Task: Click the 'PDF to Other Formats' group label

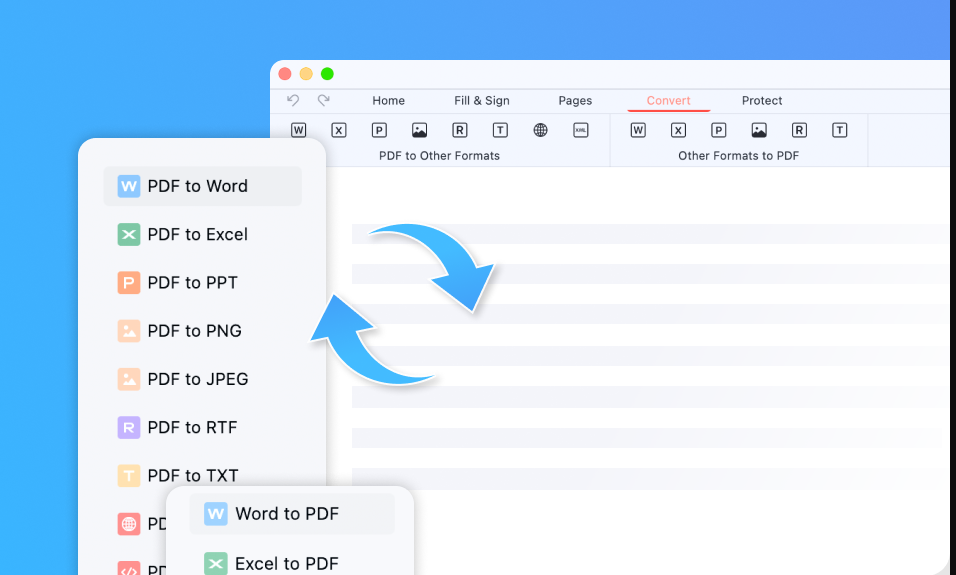Action: pos(439,155)
